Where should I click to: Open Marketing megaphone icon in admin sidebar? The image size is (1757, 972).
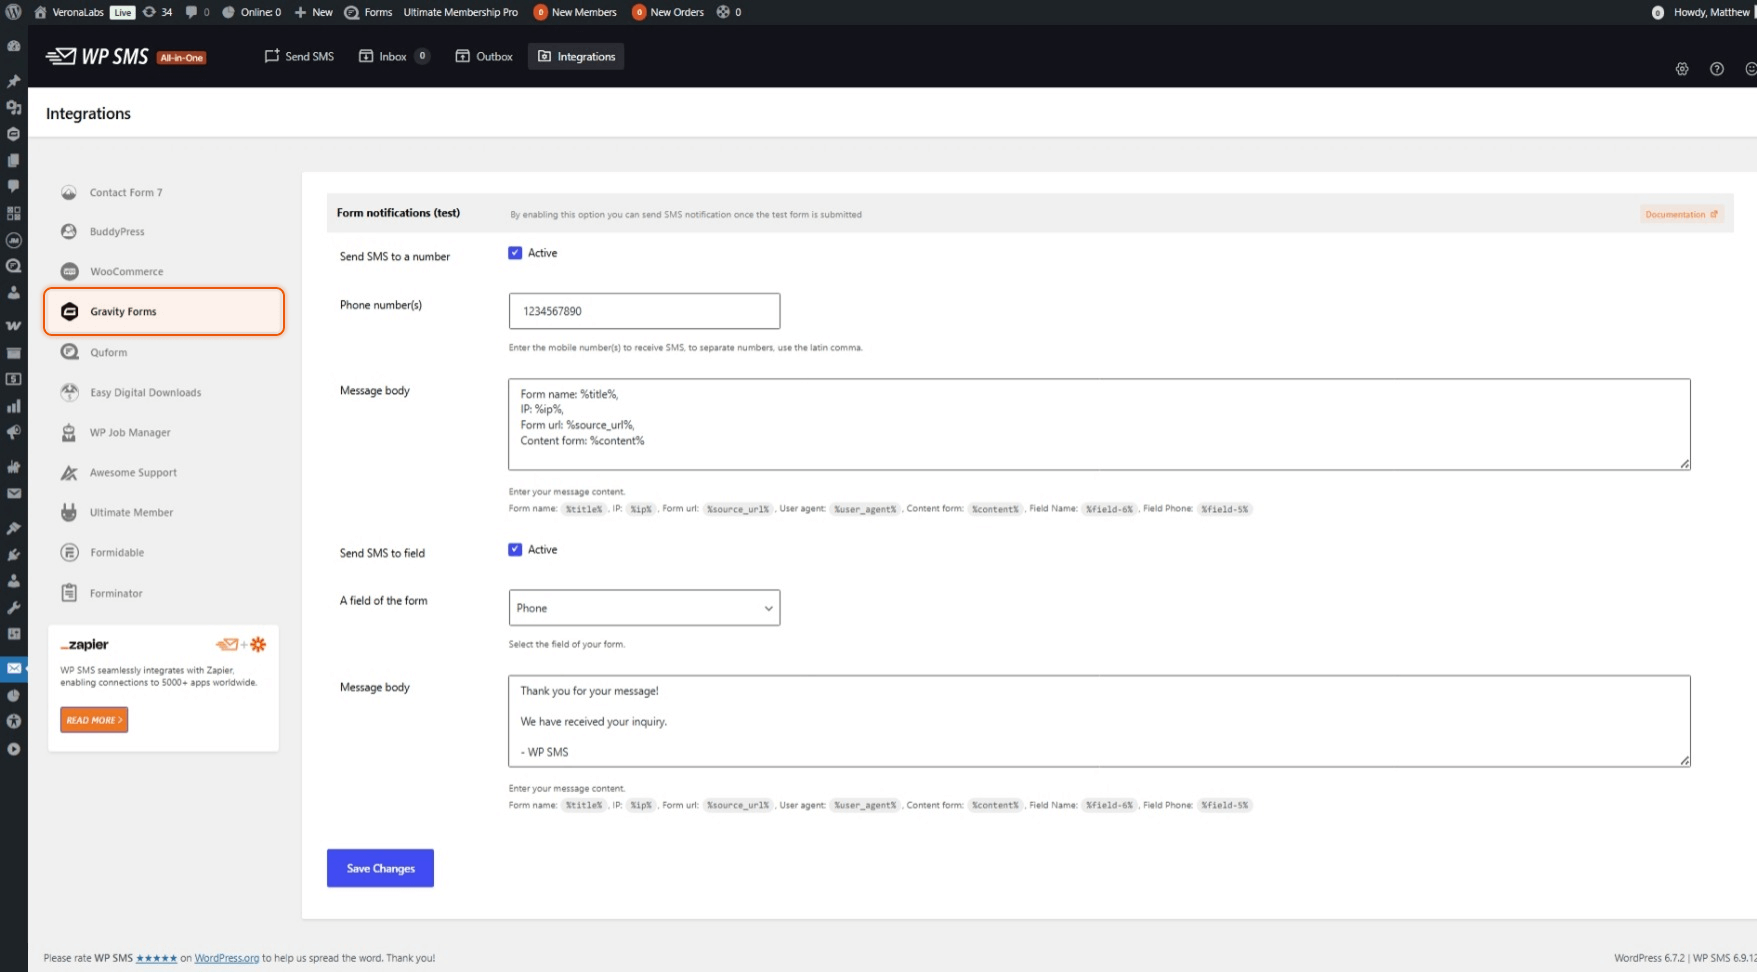coord(14,432)
